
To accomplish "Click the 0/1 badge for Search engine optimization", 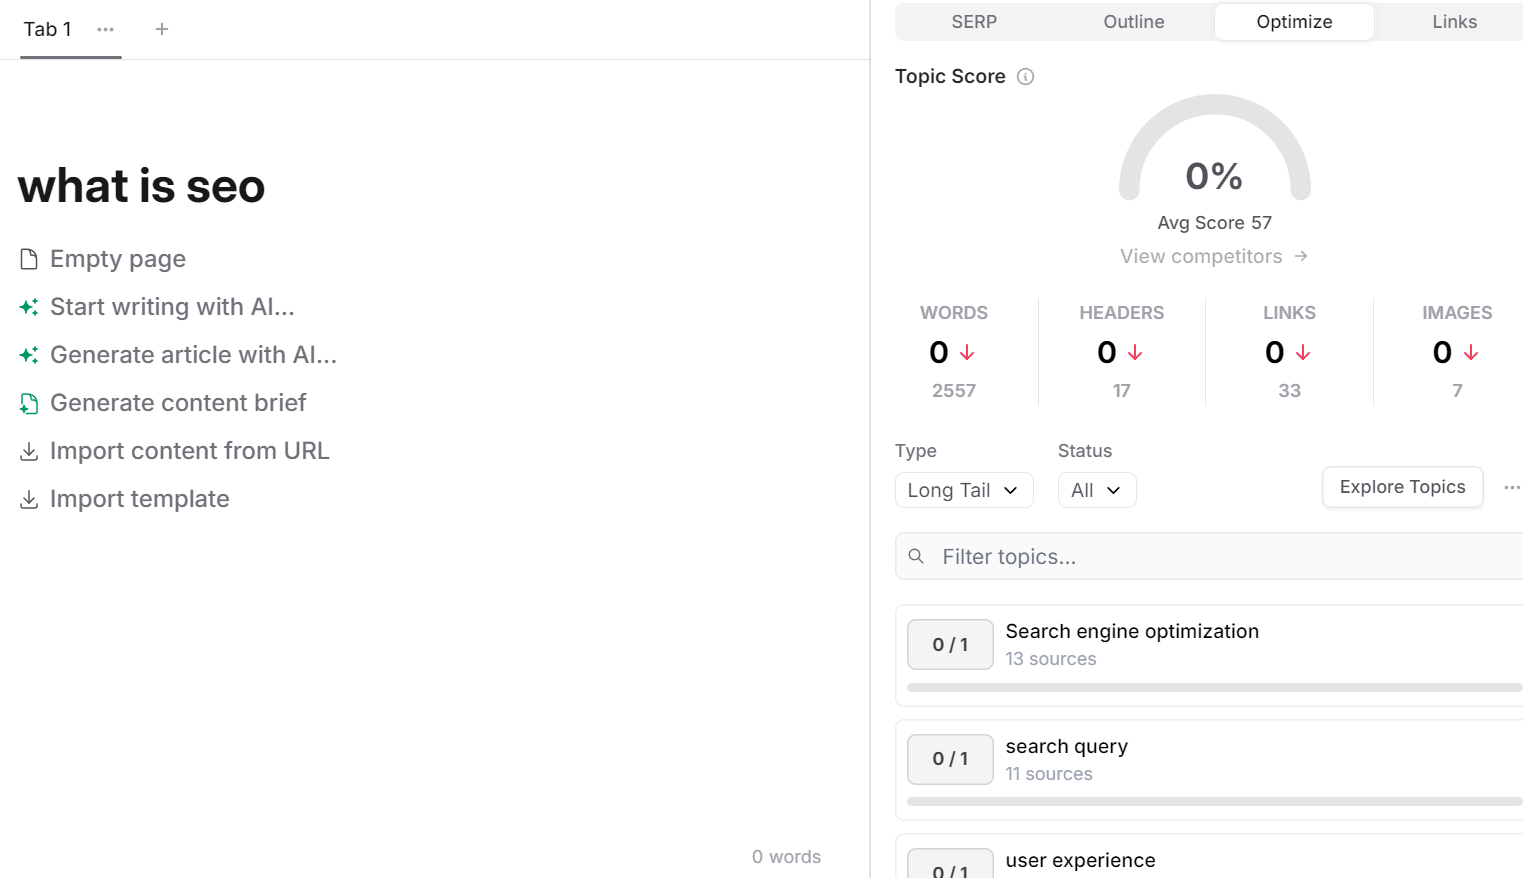I will 950,645.
